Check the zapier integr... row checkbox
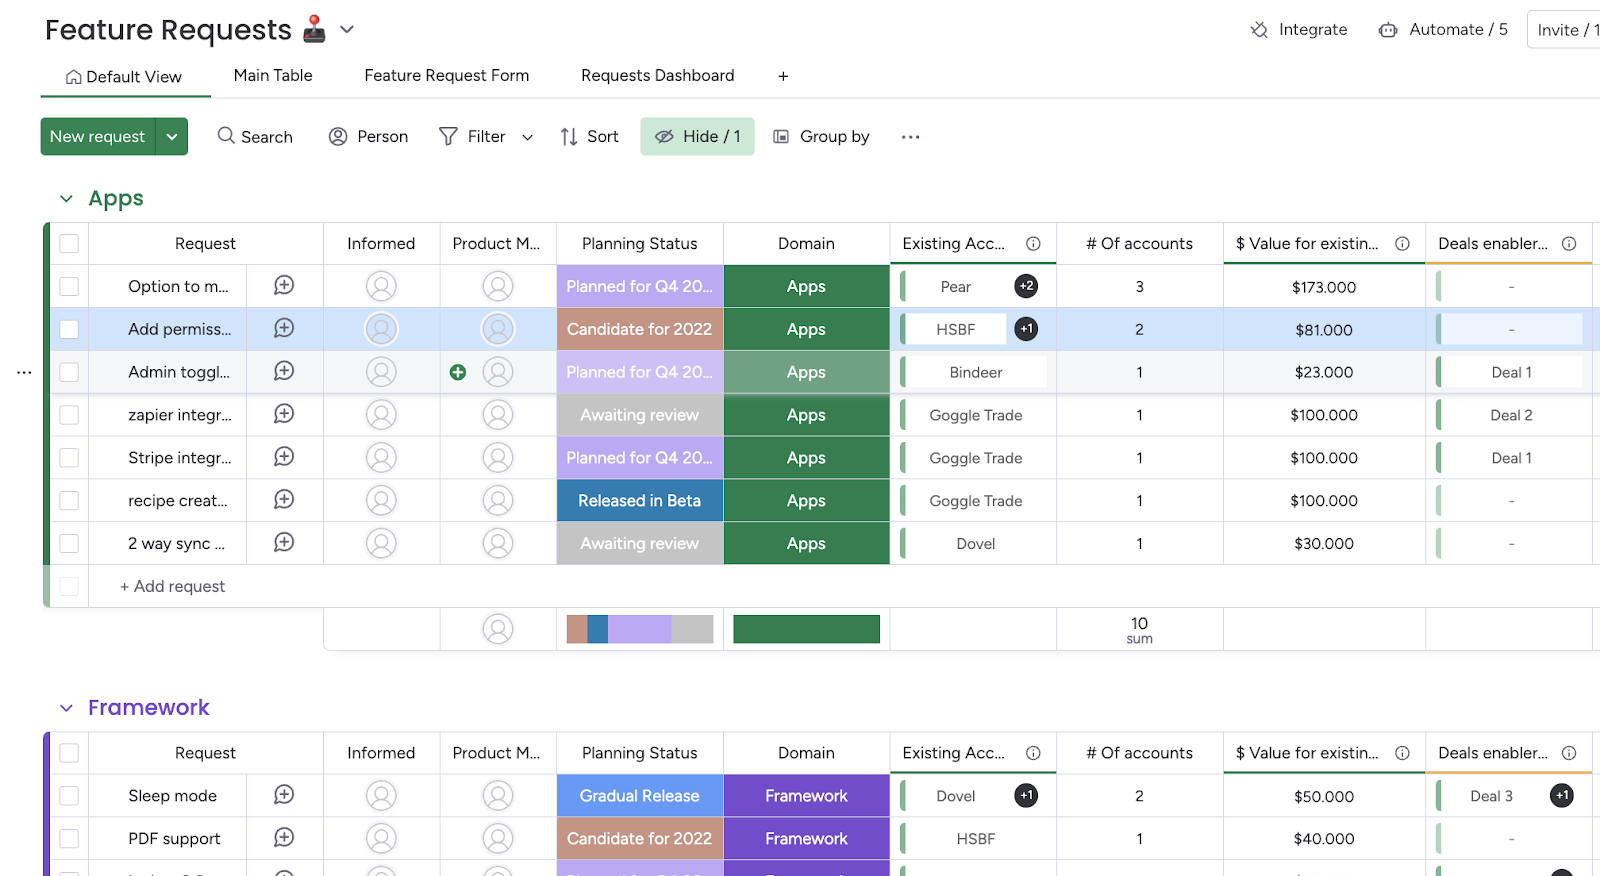1600x876 pixels. click(69, 415)
